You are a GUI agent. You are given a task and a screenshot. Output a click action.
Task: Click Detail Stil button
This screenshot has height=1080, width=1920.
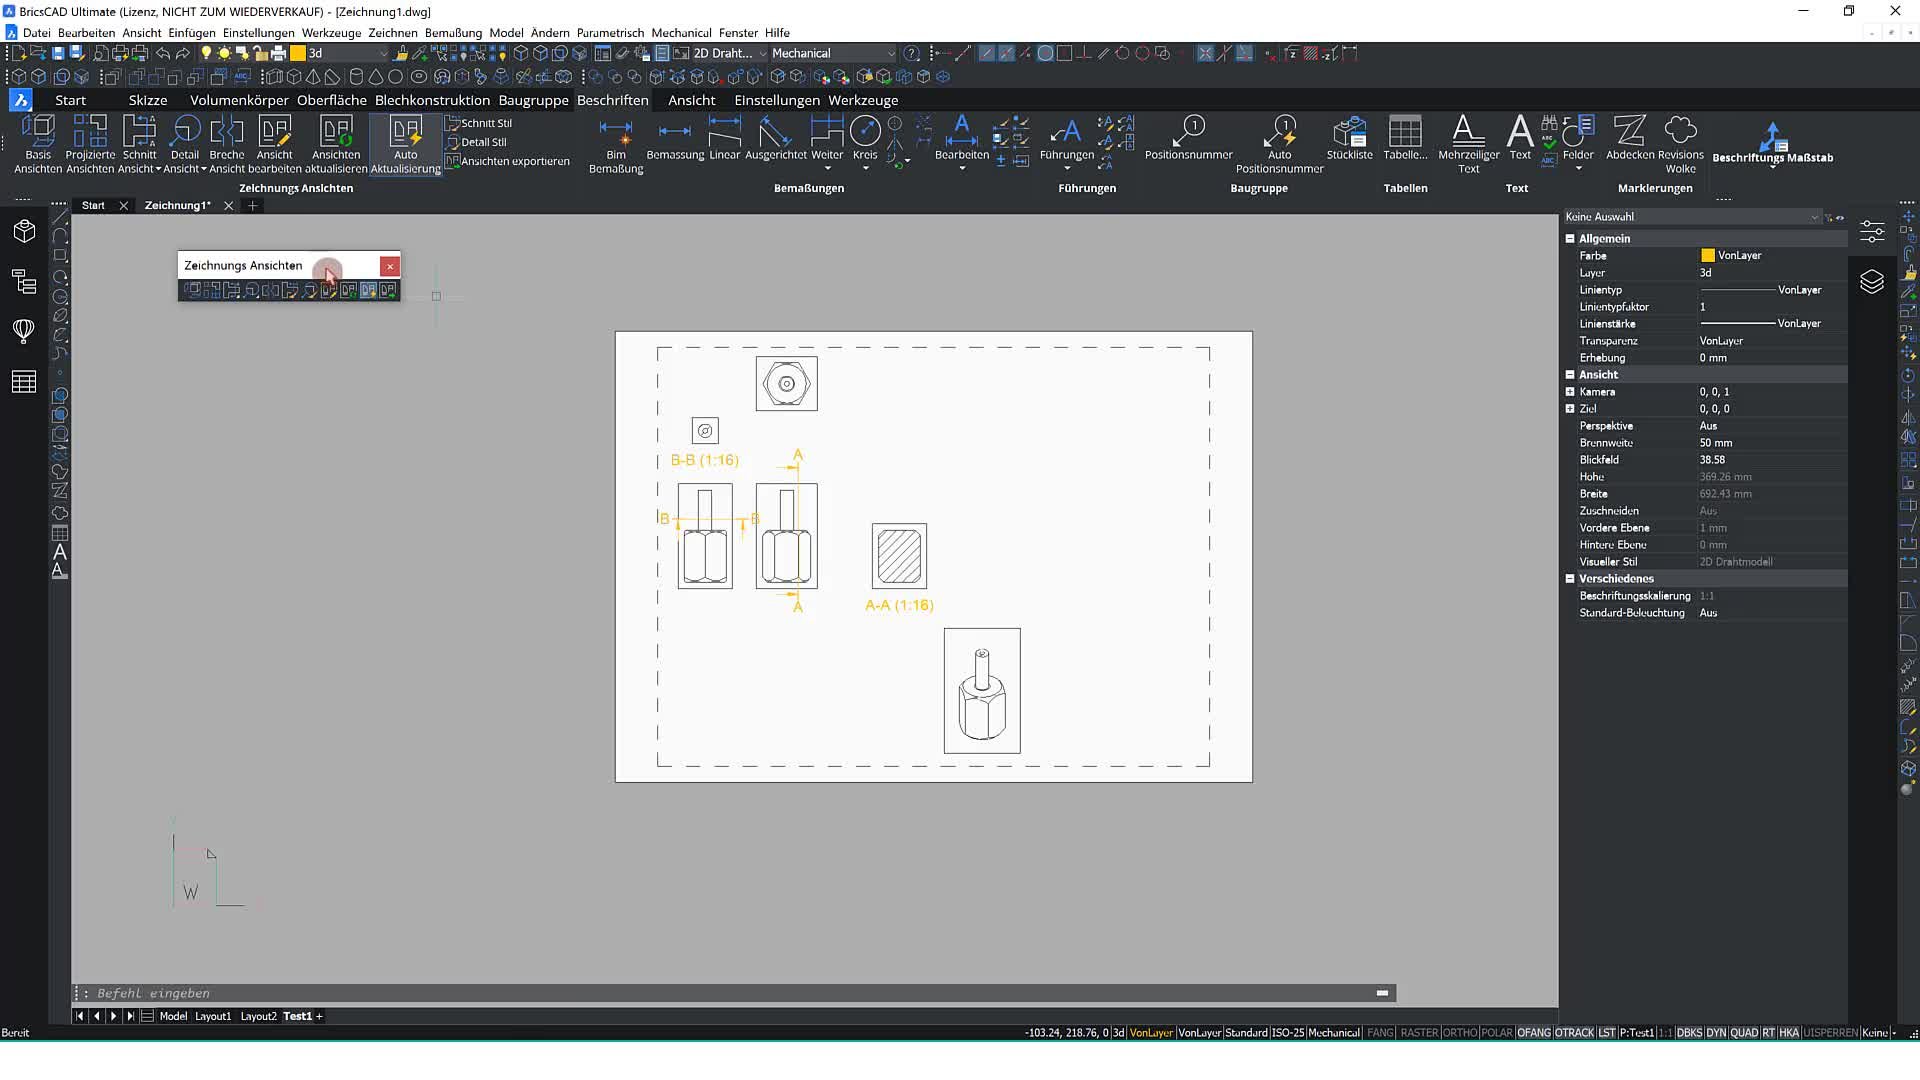[x=476, y=142]
